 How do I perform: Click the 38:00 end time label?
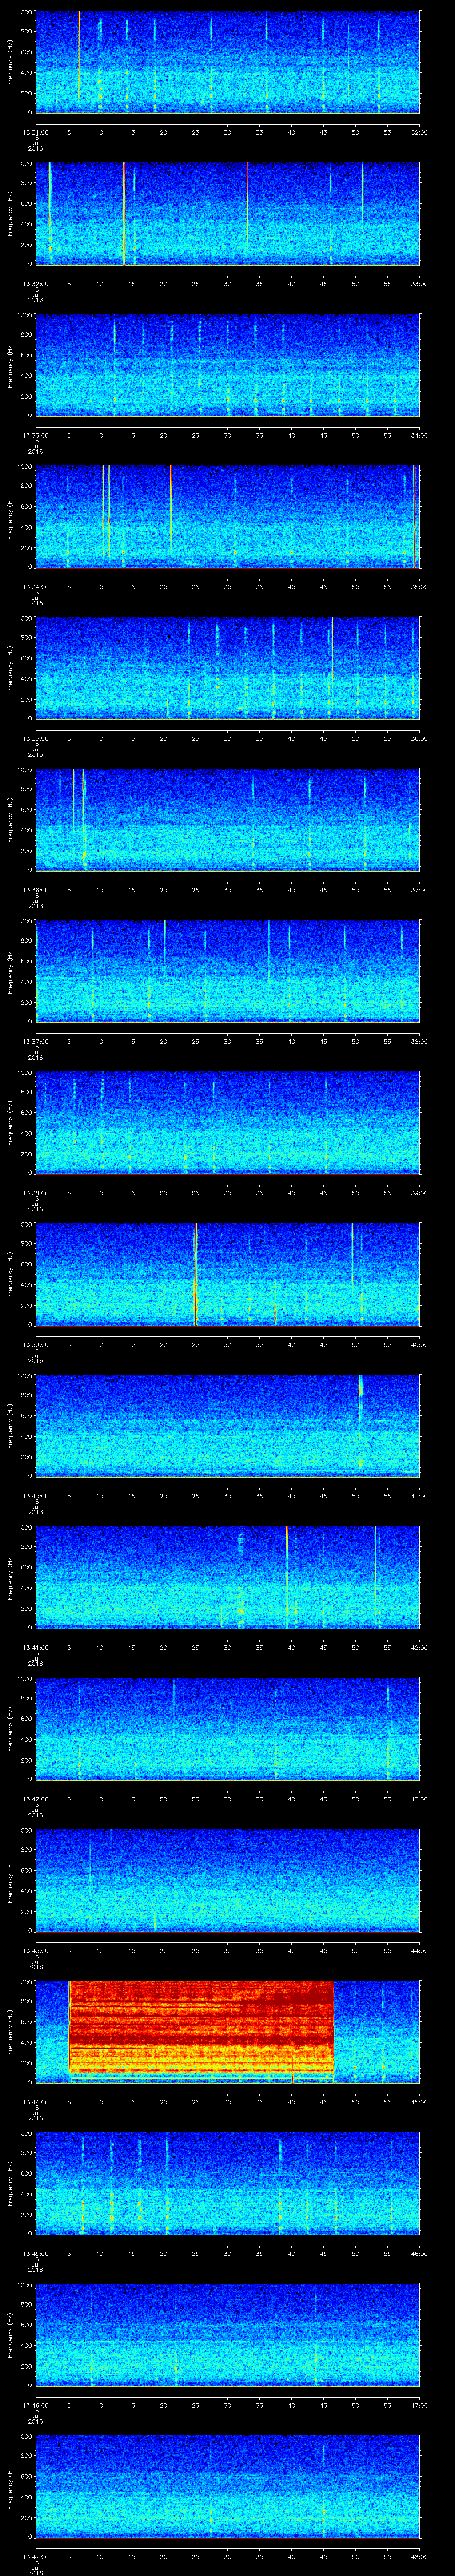pos(419,1041)
